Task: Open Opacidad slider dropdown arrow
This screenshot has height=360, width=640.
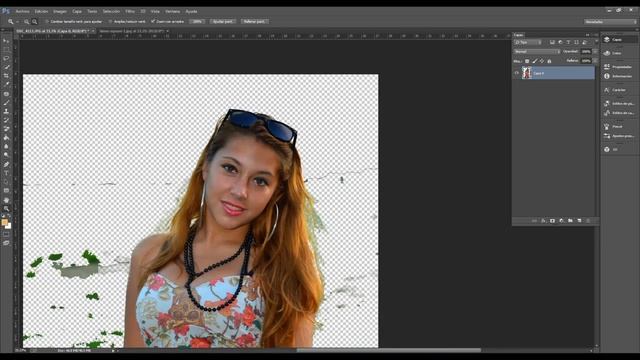Action: tap(595, 51)
